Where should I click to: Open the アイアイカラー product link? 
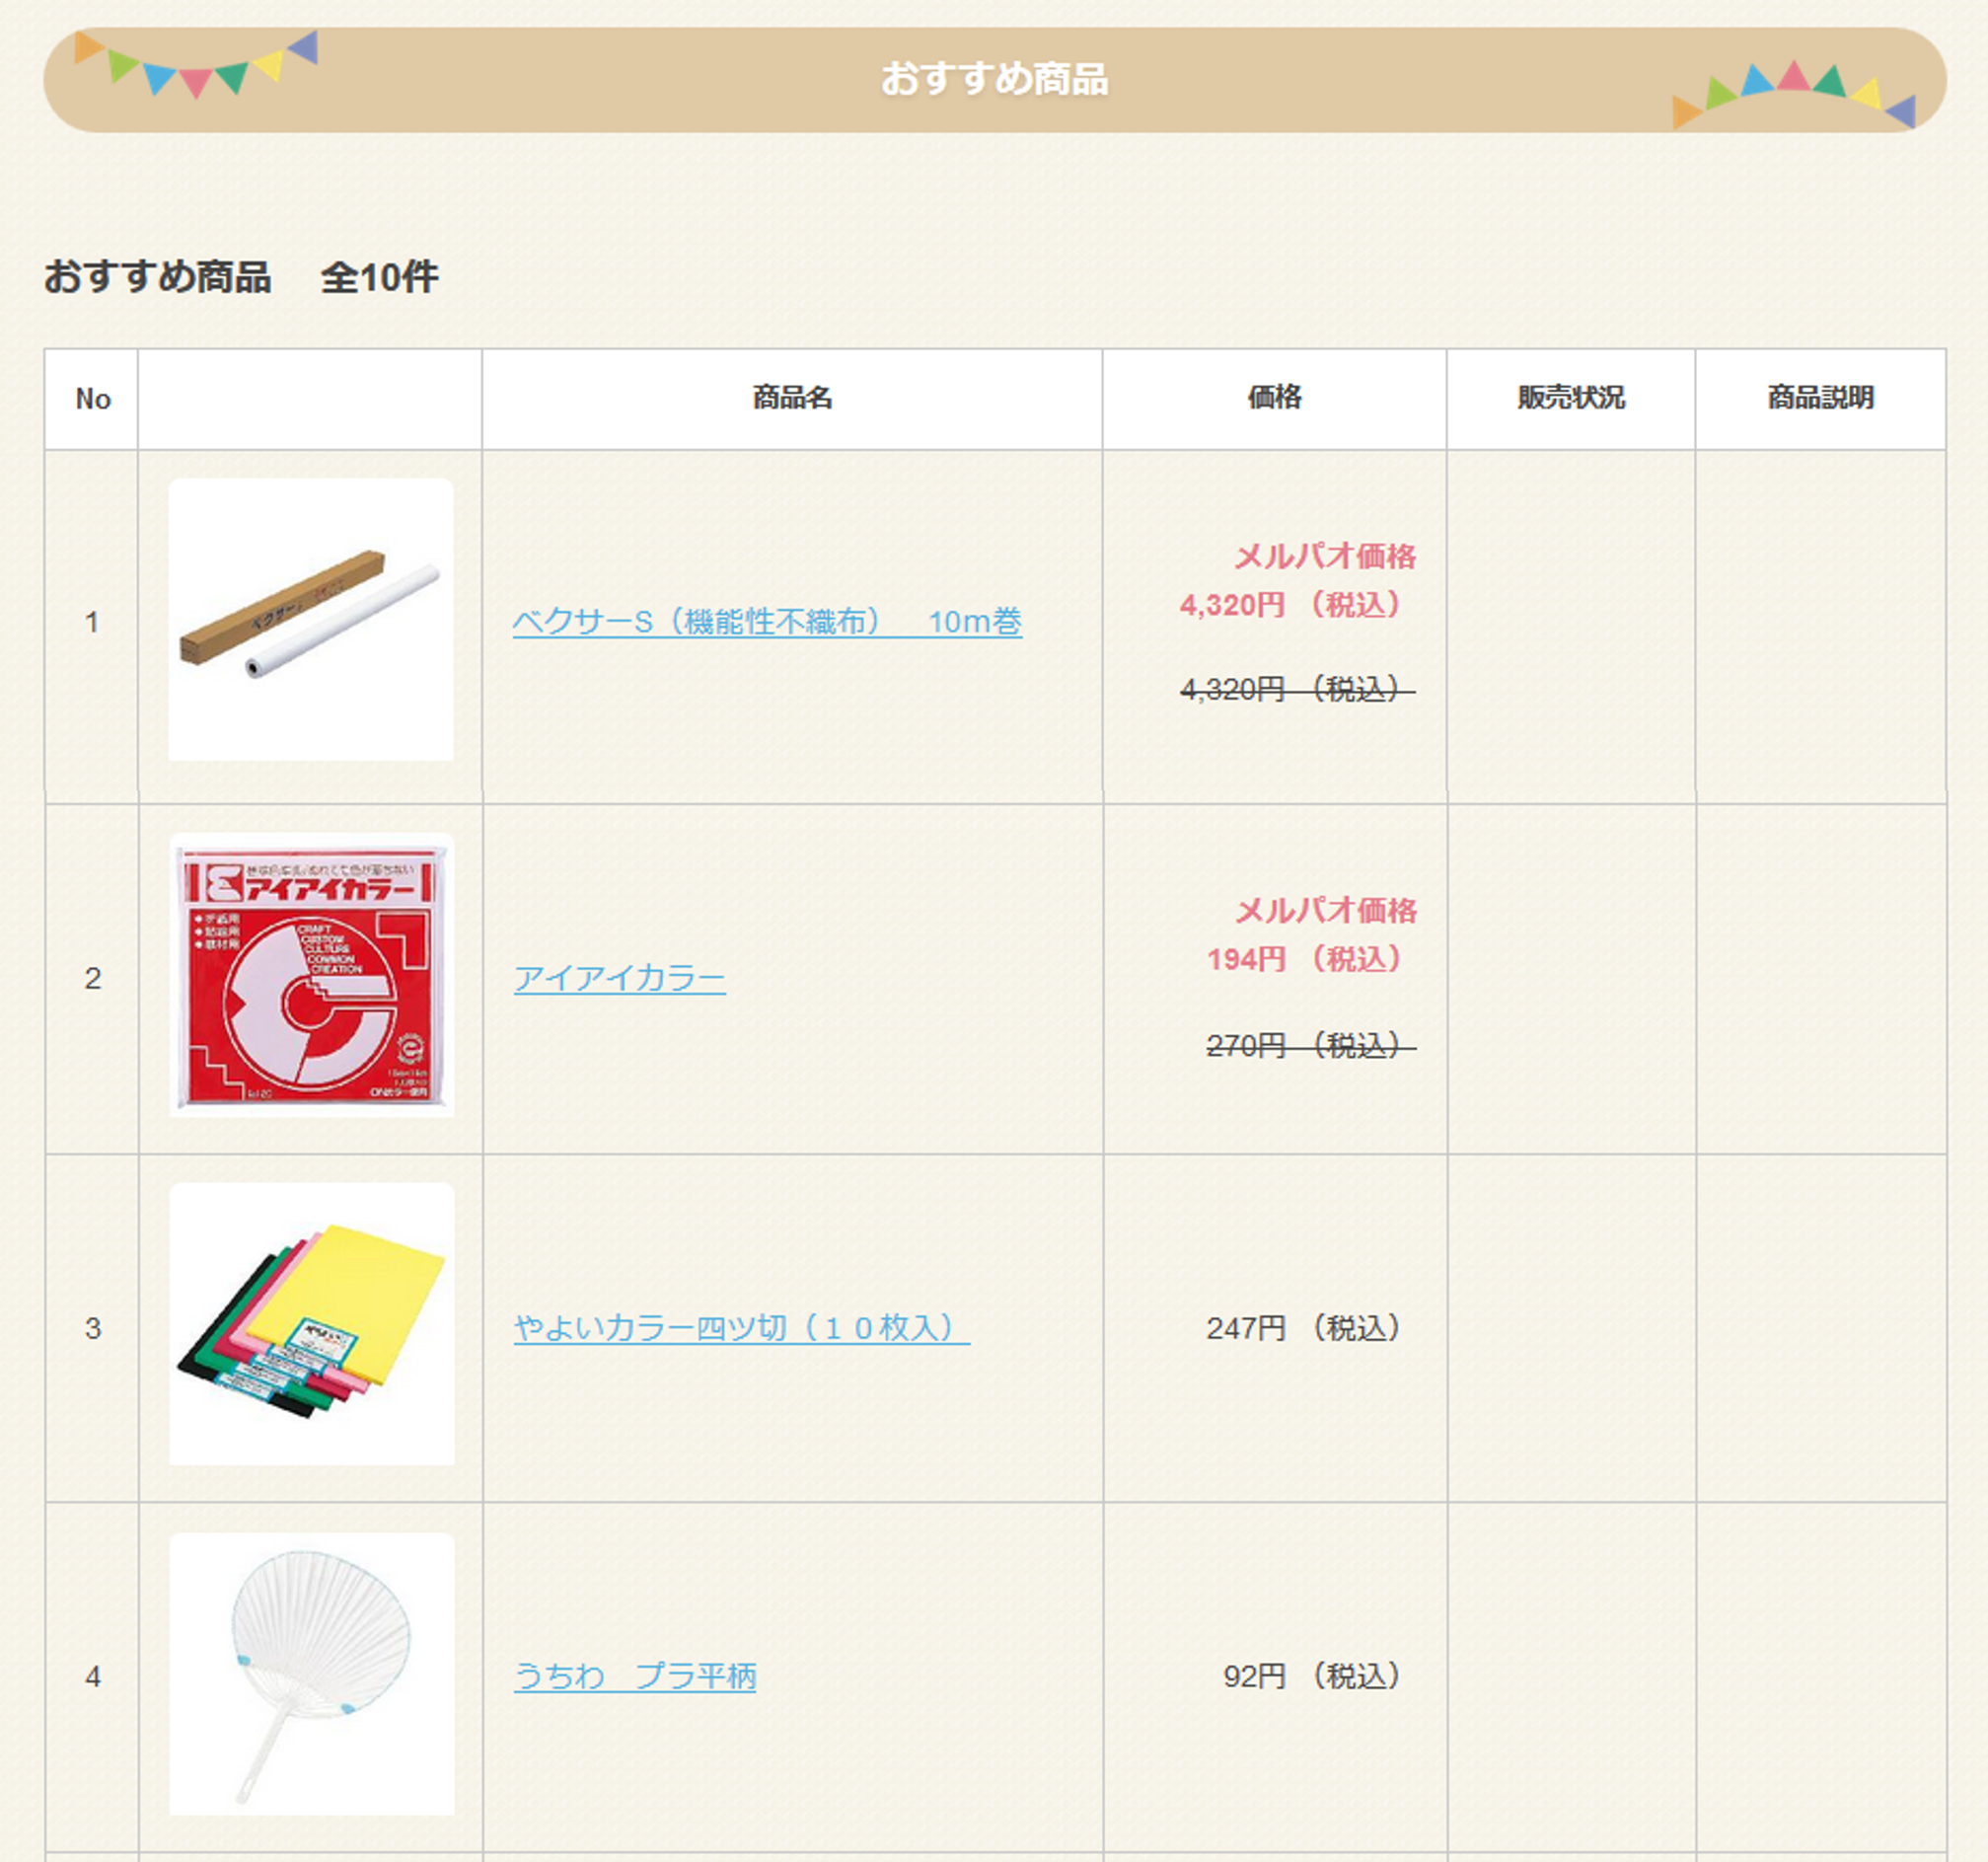(619, 978)
